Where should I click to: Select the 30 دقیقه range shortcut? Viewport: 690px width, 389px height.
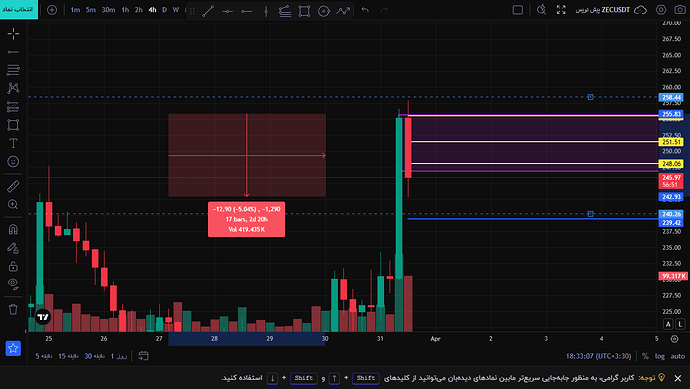coord(94,356)
